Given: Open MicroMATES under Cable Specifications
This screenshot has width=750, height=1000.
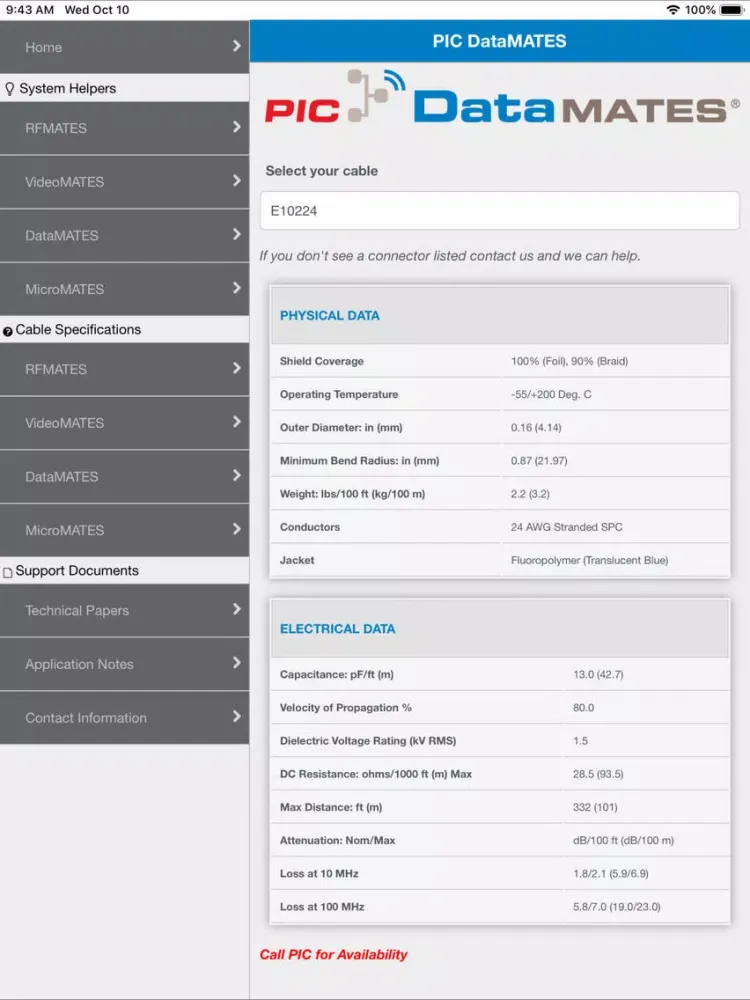Looking at the screenshot, I should tap(124, 530).
